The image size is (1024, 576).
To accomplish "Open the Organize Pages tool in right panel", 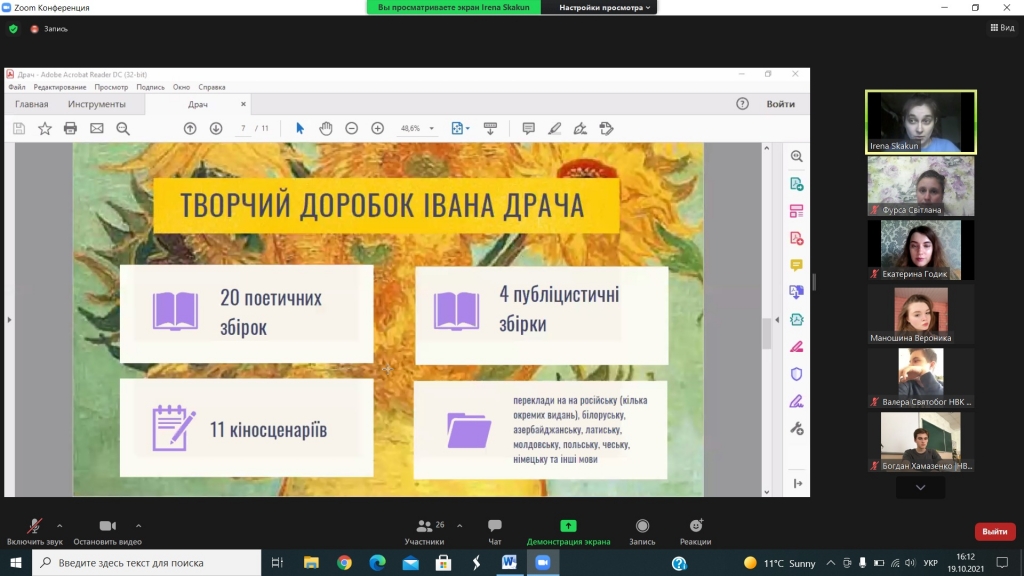I will 797,211.
